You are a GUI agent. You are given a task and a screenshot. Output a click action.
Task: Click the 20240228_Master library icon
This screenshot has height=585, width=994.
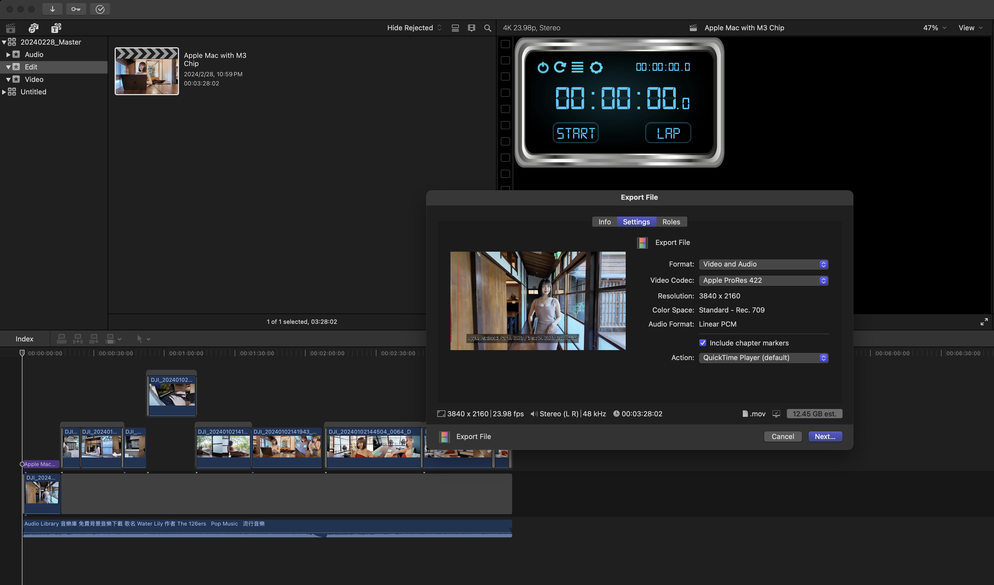tap(12, 42)
